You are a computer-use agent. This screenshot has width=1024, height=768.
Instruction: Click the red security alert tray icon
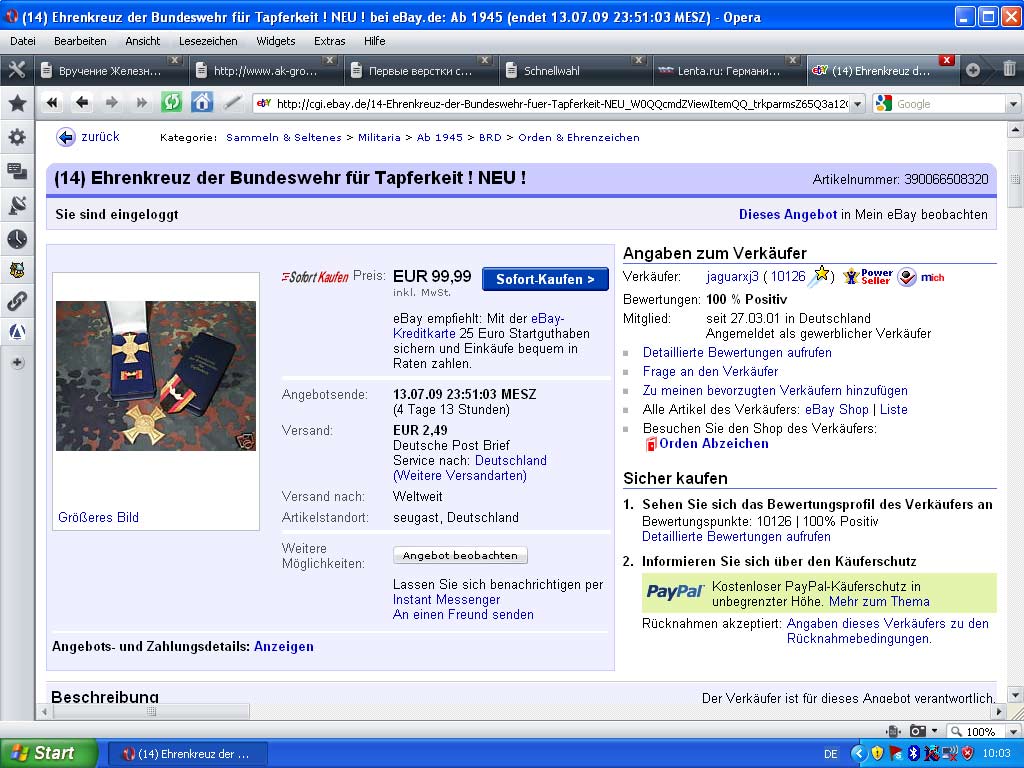(x=968, y=753)
